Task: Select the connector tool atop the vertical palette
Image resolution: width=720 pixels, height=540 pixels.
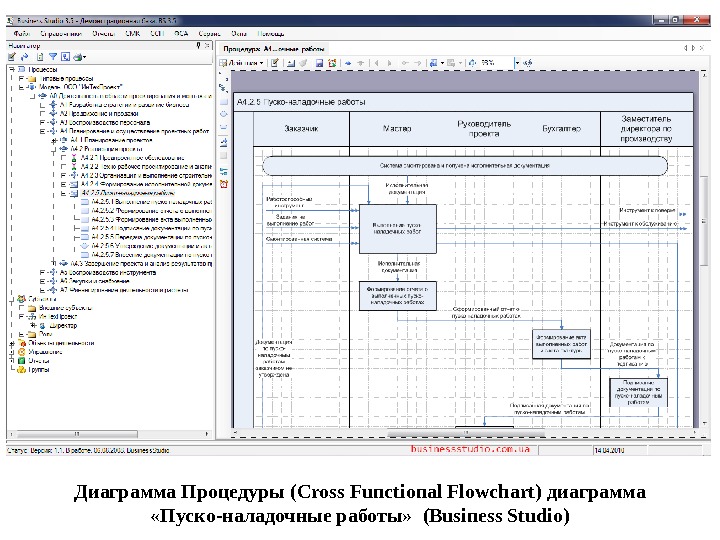Action: click(224, 87)
